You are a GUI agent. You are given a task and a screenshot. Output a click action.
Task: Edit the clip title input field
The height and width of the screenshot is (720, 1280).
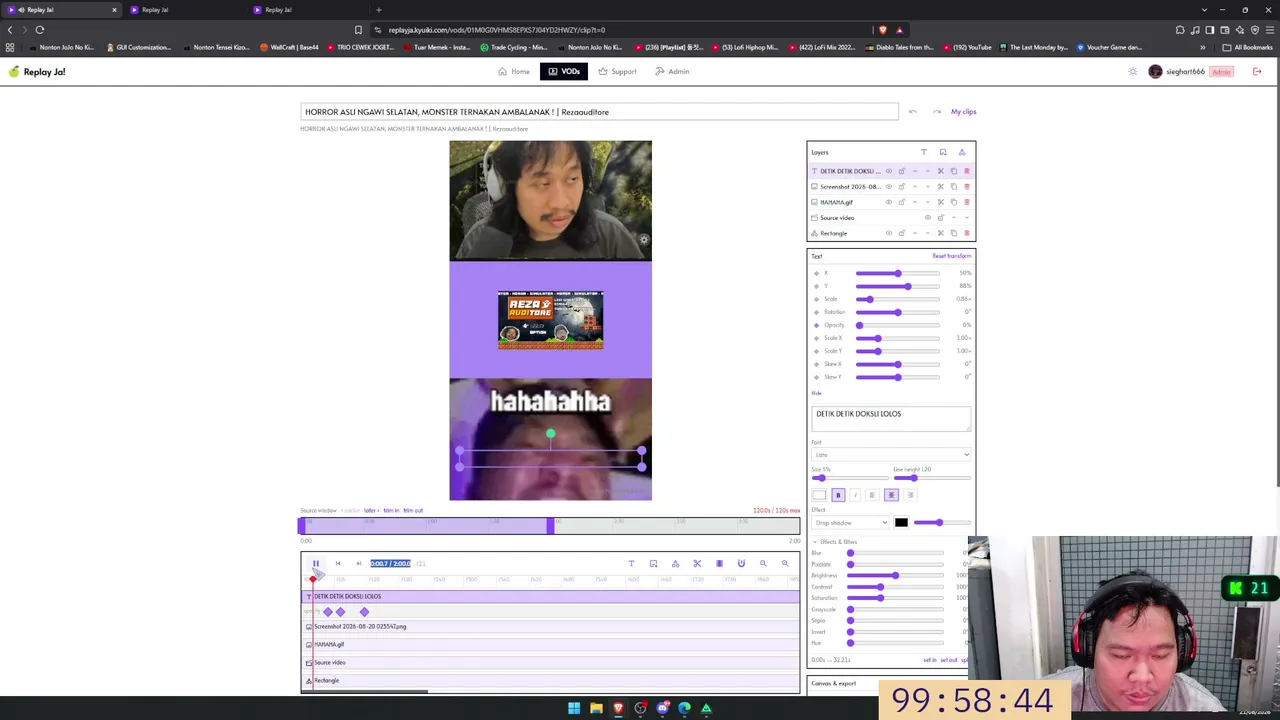click(x=599, y=112)
